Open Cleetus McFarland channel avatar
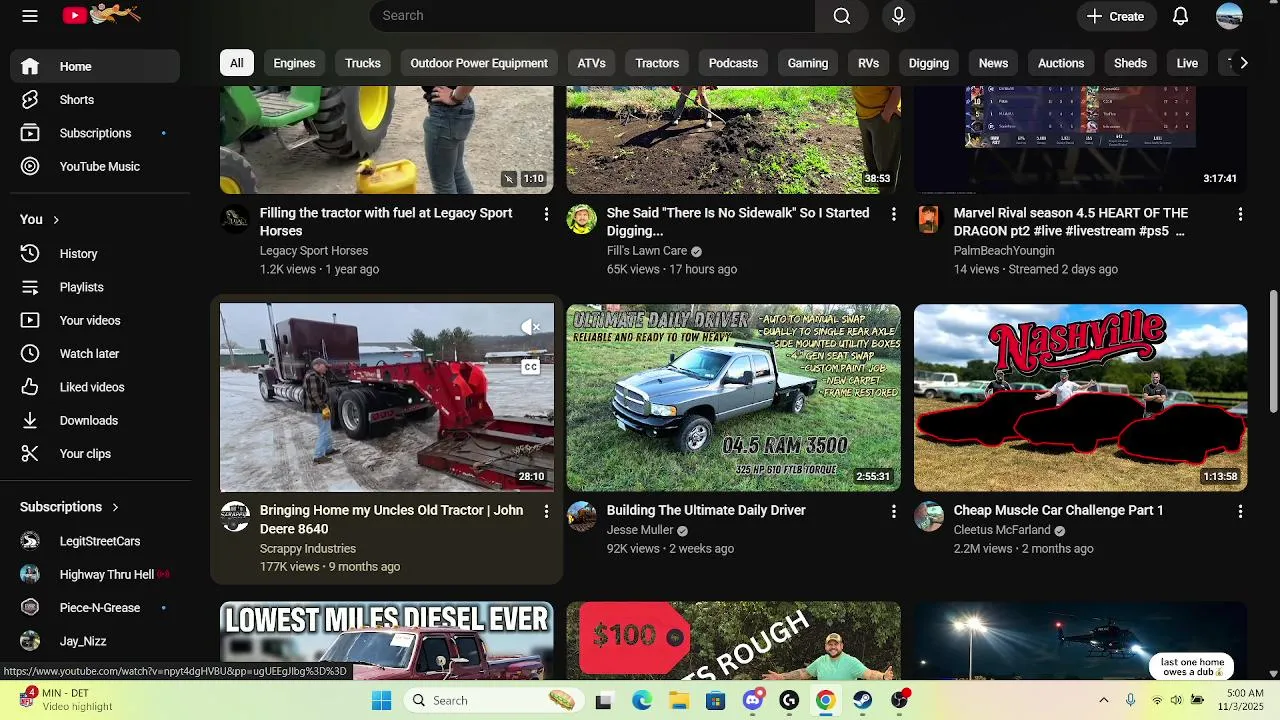Viewport: 1280px width, 720px height. coord(929,516)
